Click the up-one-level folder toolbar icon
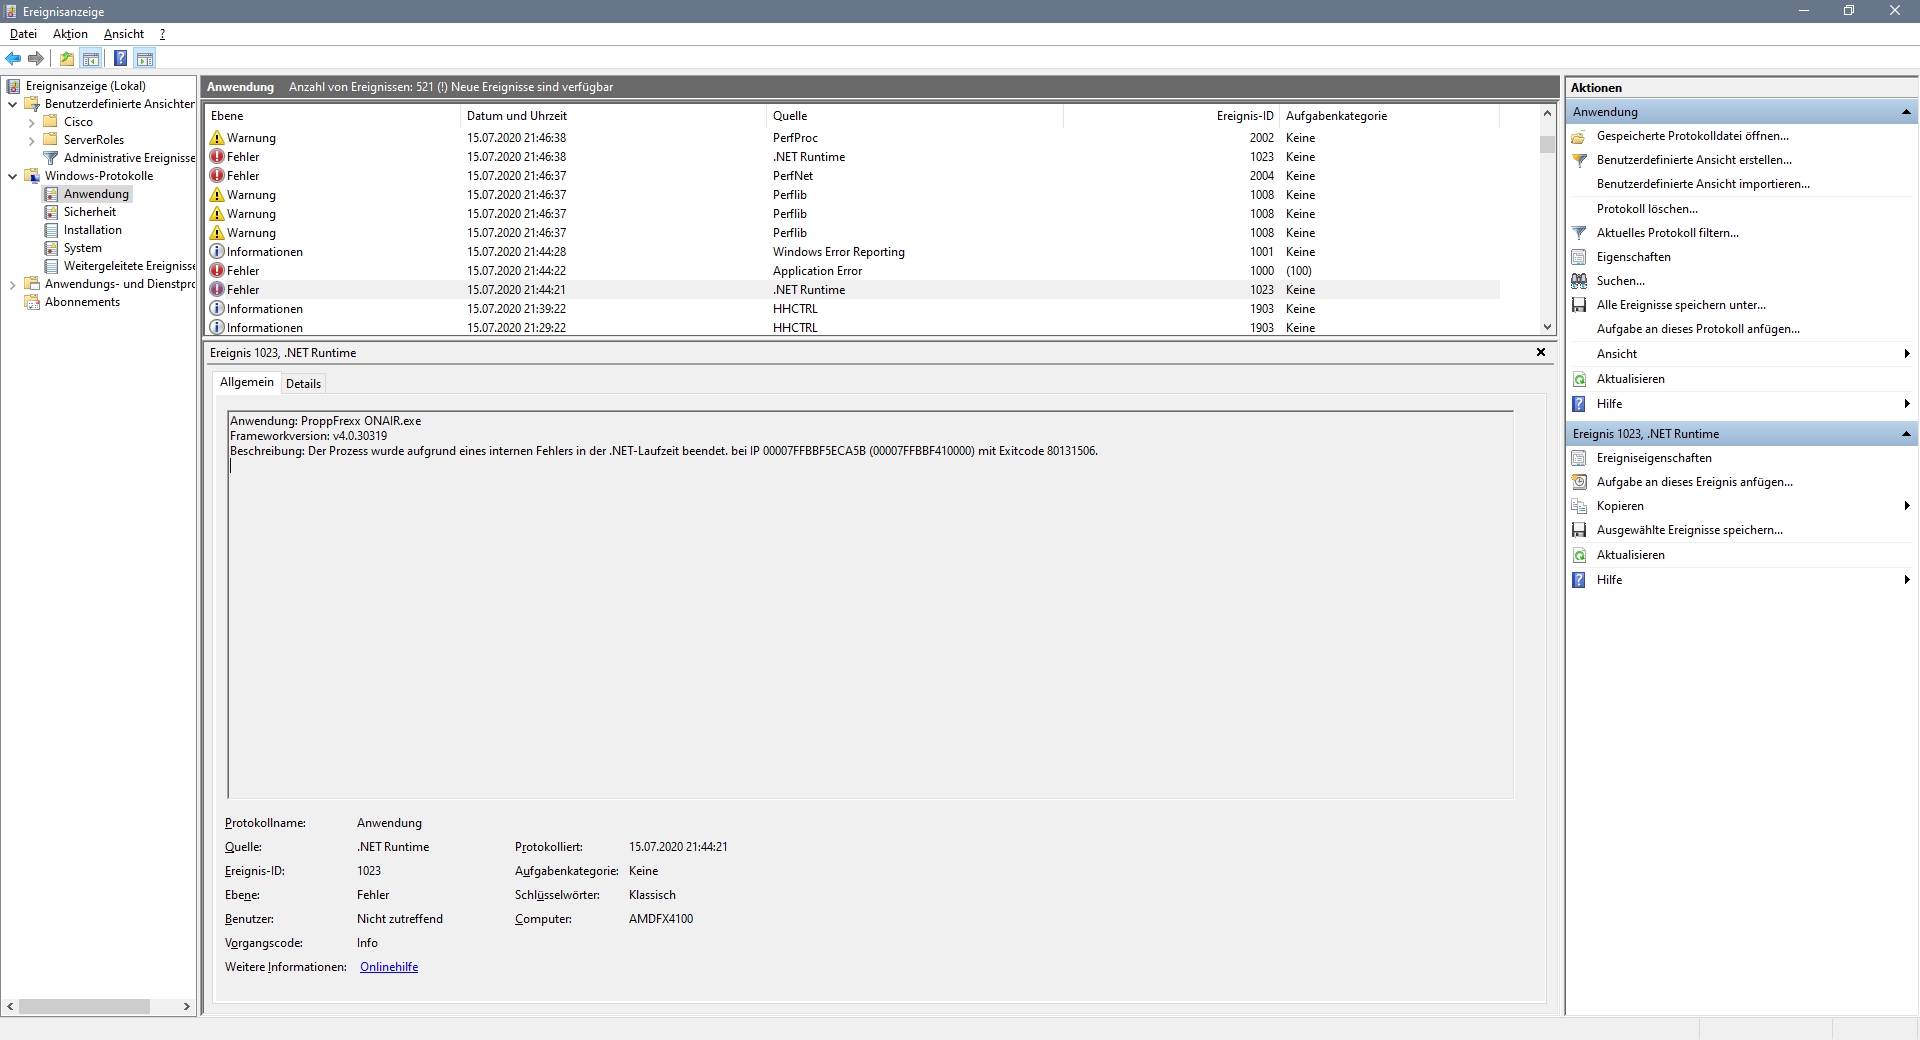1920x1040 pixels. [66, 58]
